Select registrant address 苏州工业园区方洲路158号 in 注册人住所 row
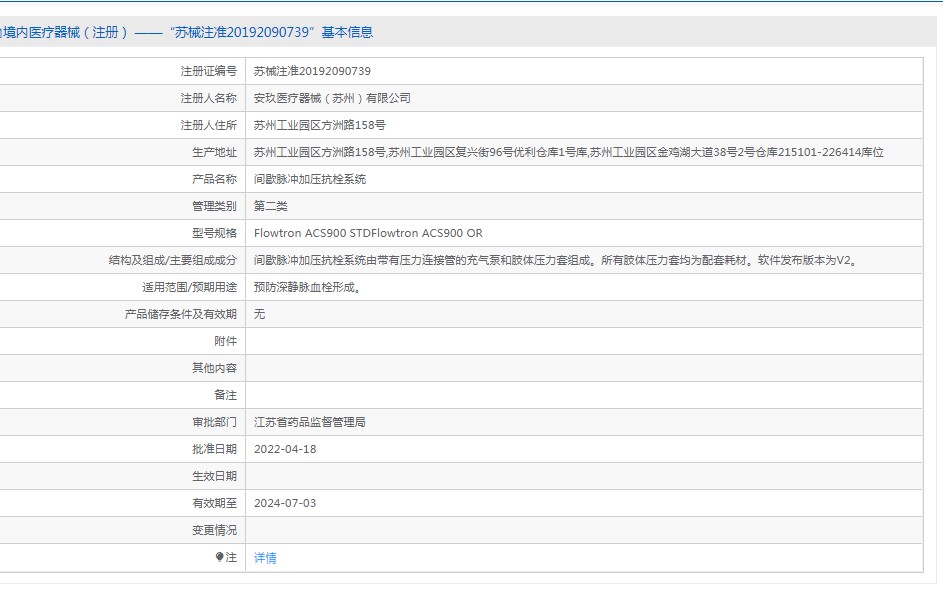Viewport: 943px width, 593px height. tap(319, 125)
